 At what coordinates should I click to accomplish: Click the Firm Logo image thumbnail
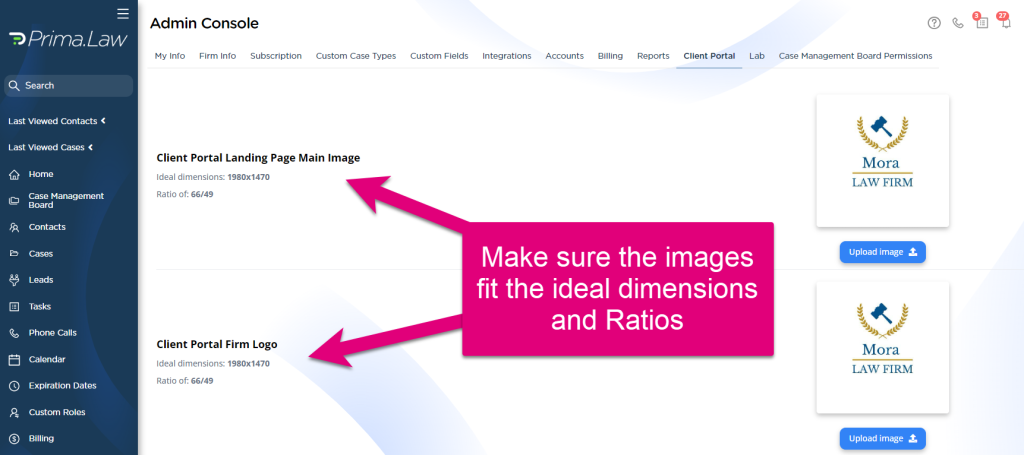882,347
